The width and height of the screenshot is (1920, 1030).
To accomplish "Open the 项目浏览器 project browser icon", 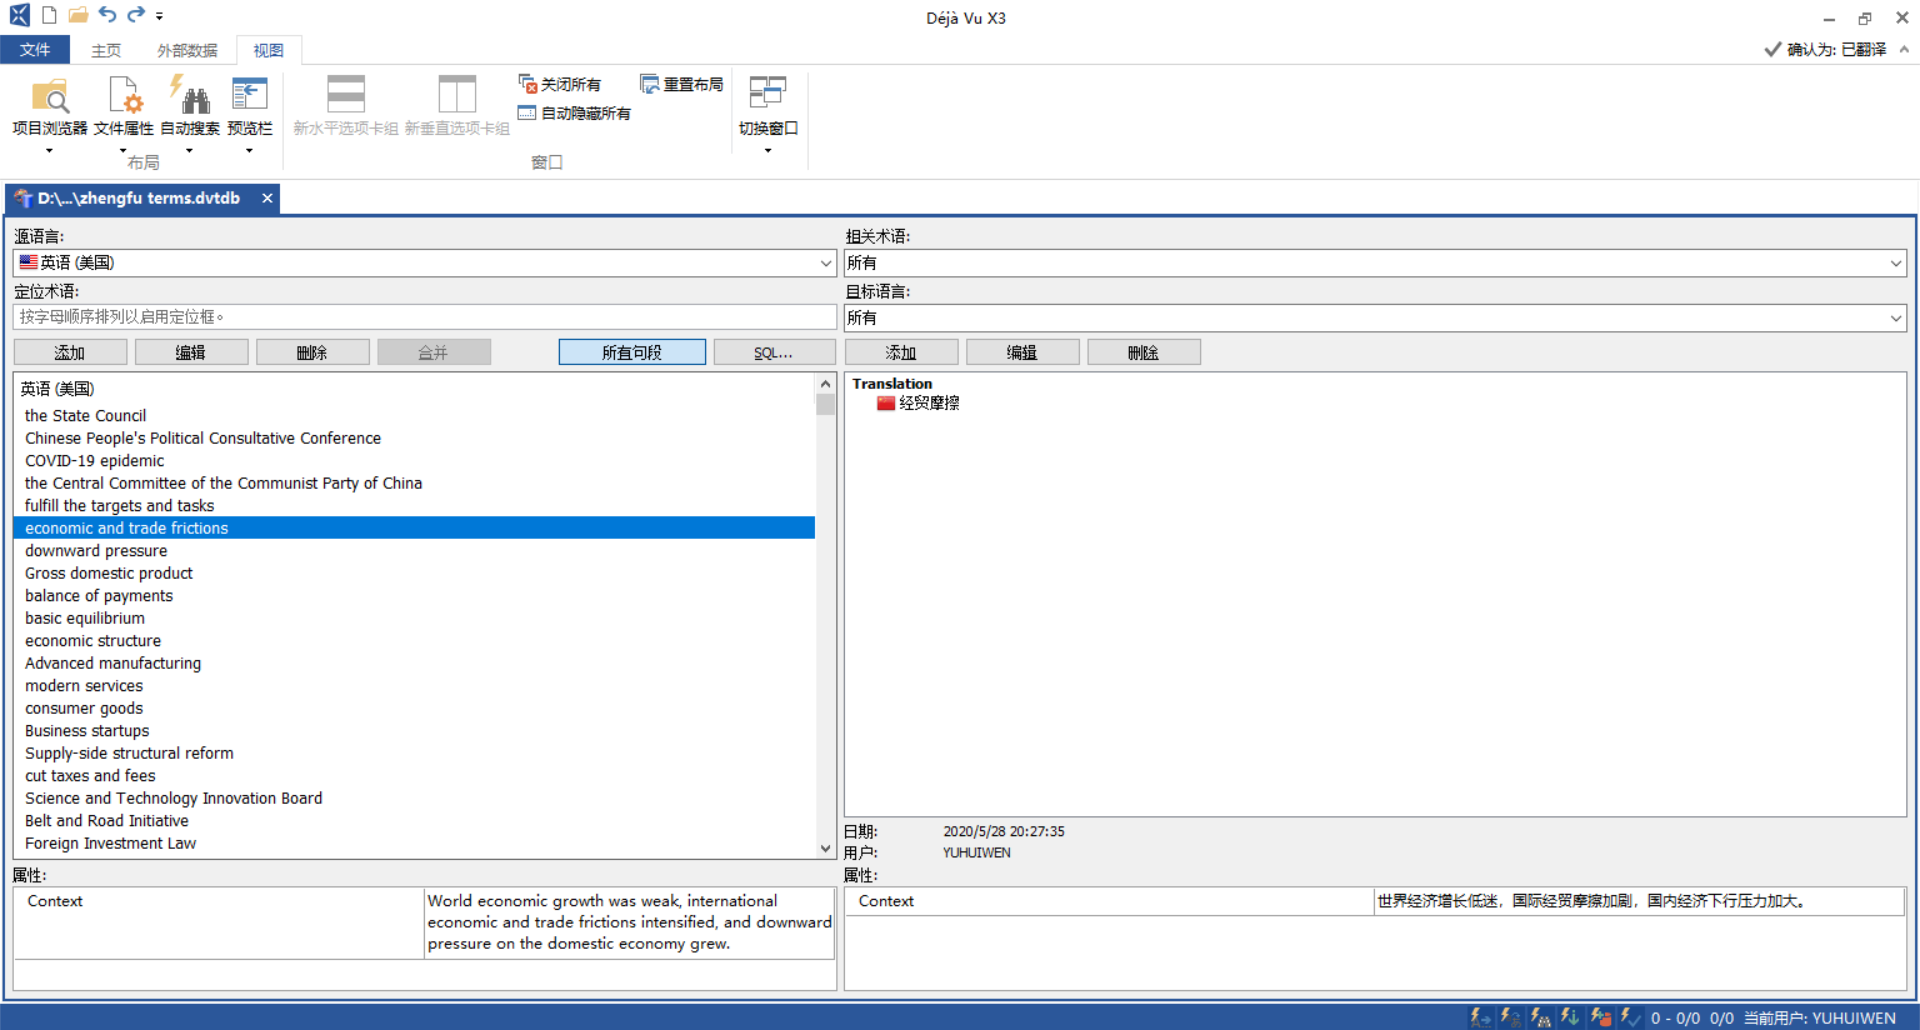I will point(49,96).
